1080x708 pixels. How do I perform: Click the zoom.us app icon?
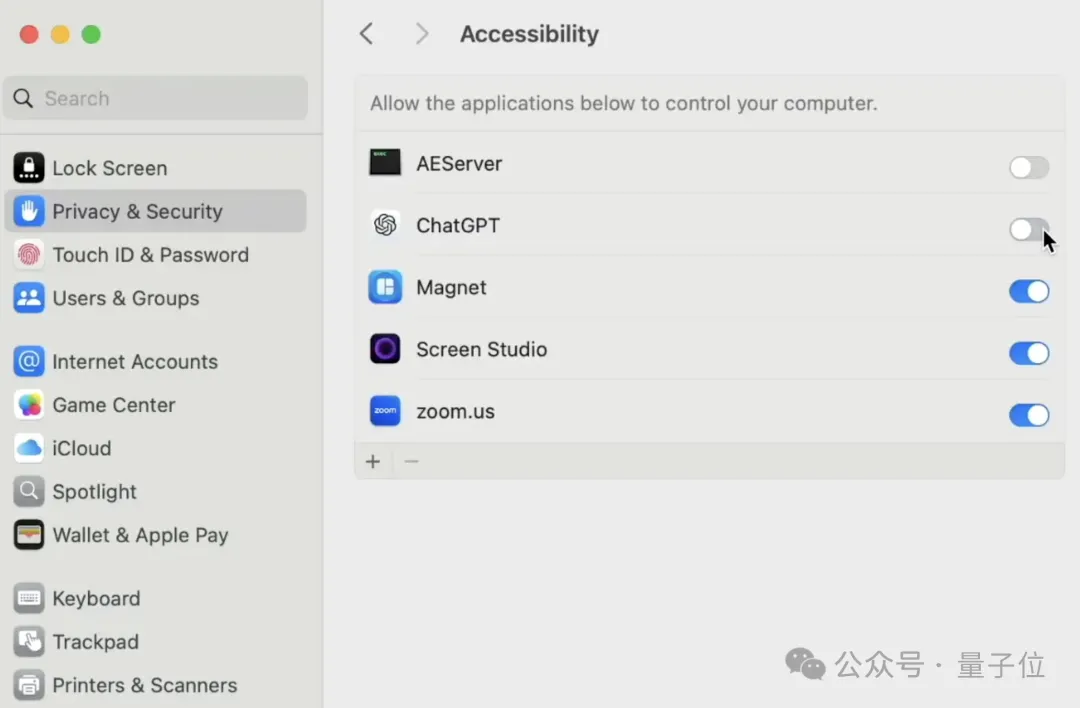point(385,411)
